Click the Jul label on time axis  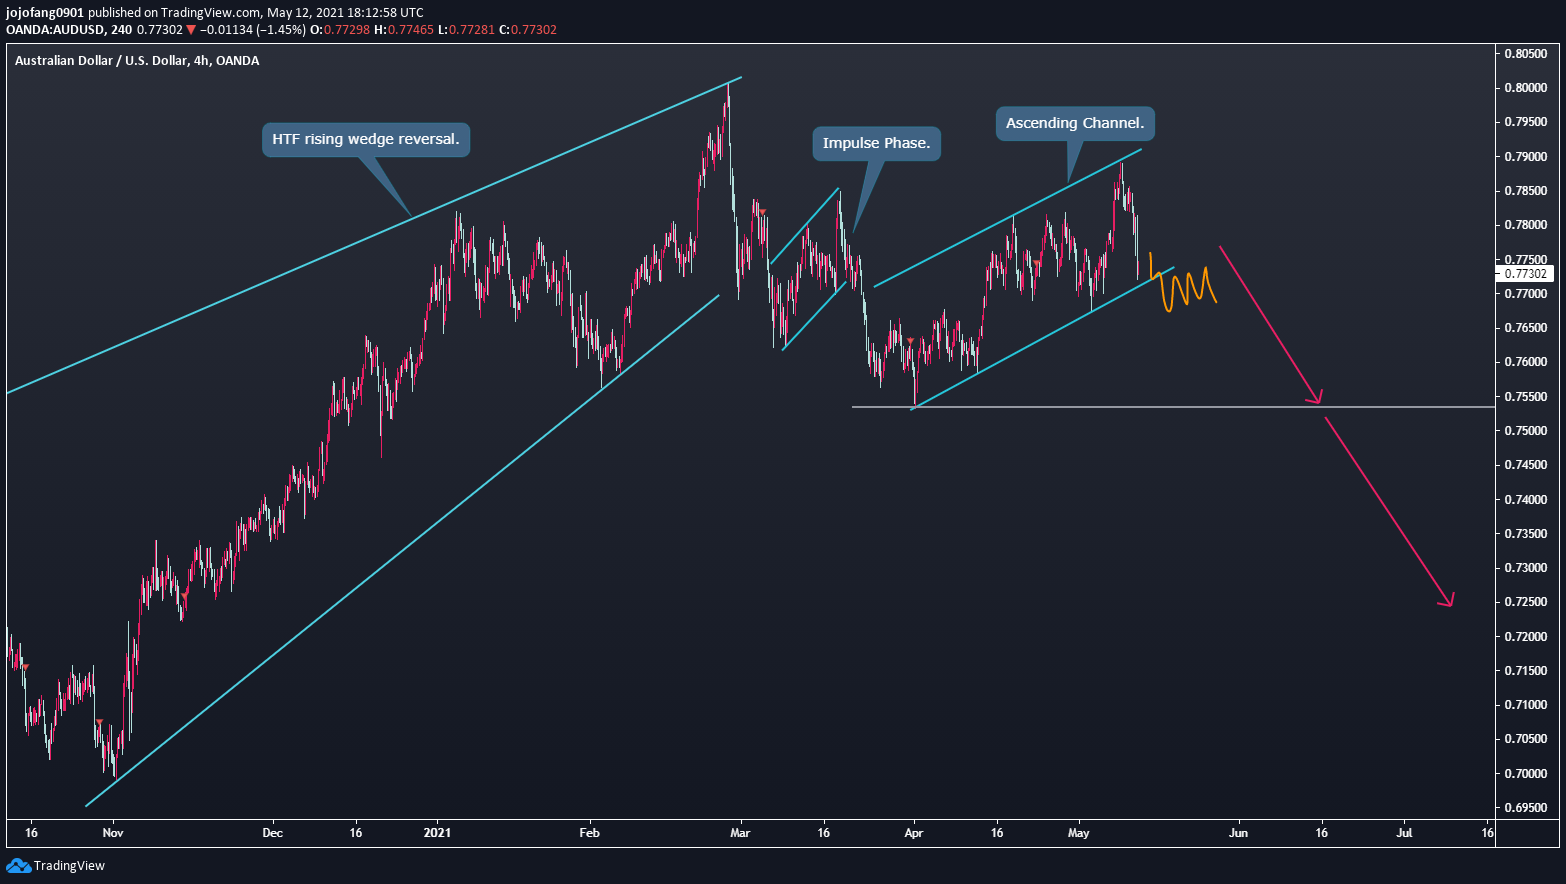tap(1404, 832)
